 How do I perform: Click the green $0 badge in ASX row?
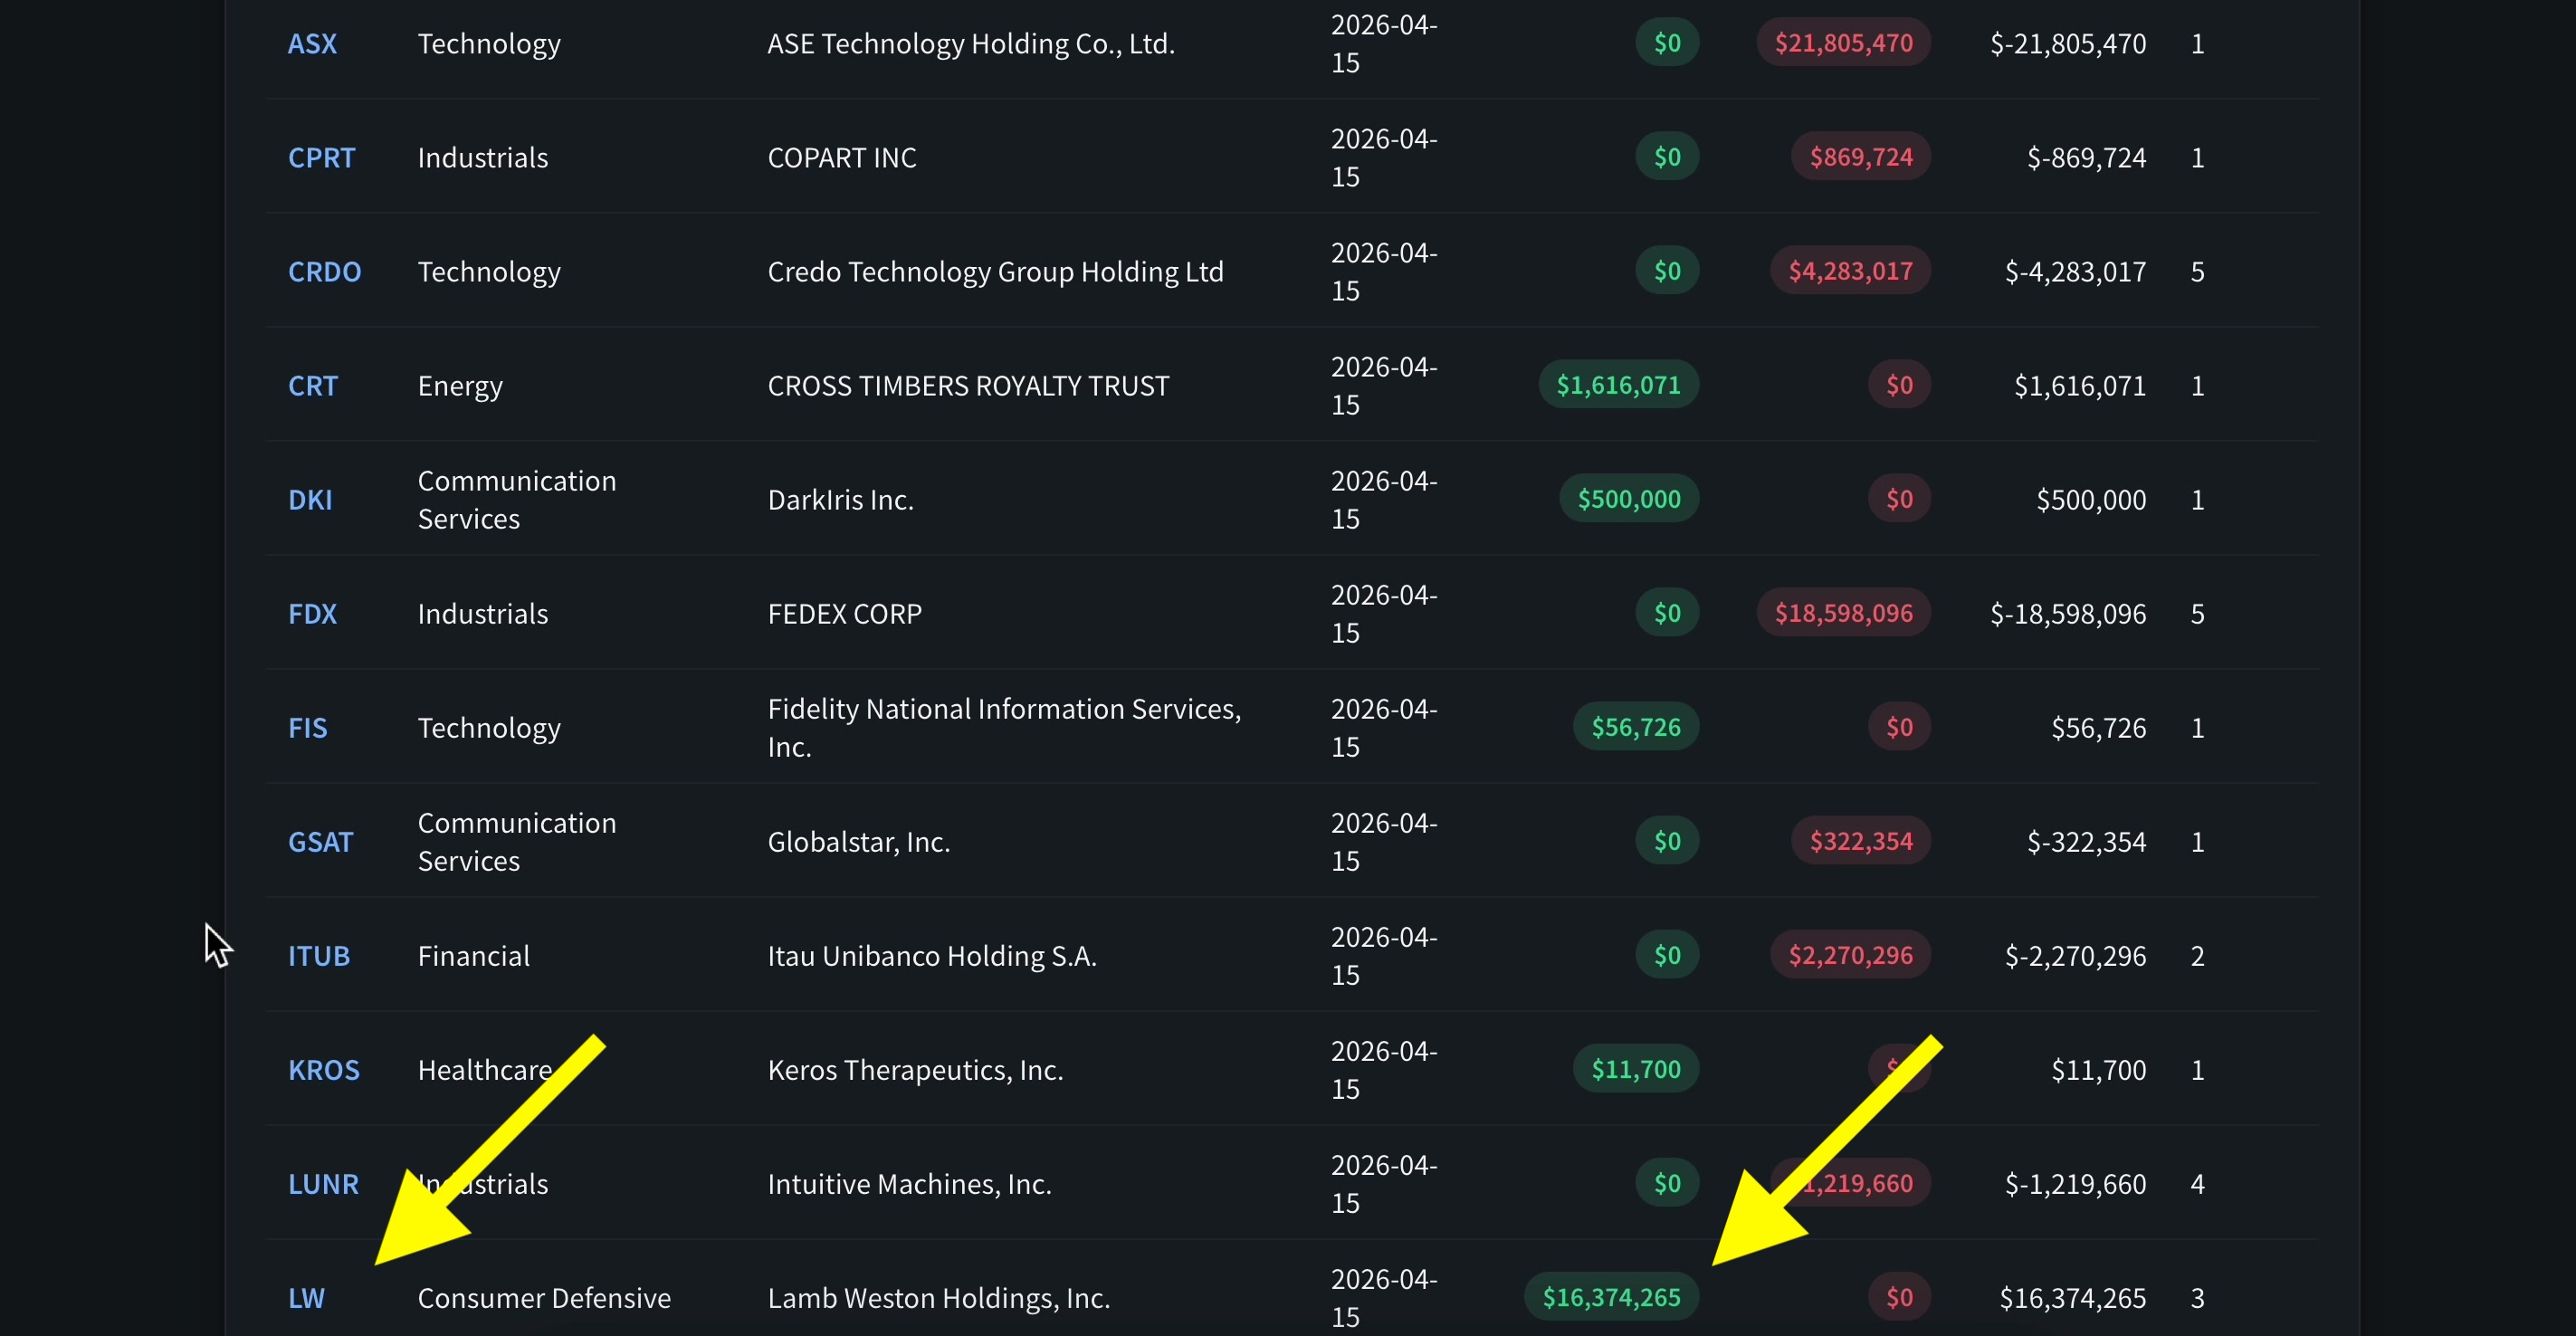(x=1667, y=42)
